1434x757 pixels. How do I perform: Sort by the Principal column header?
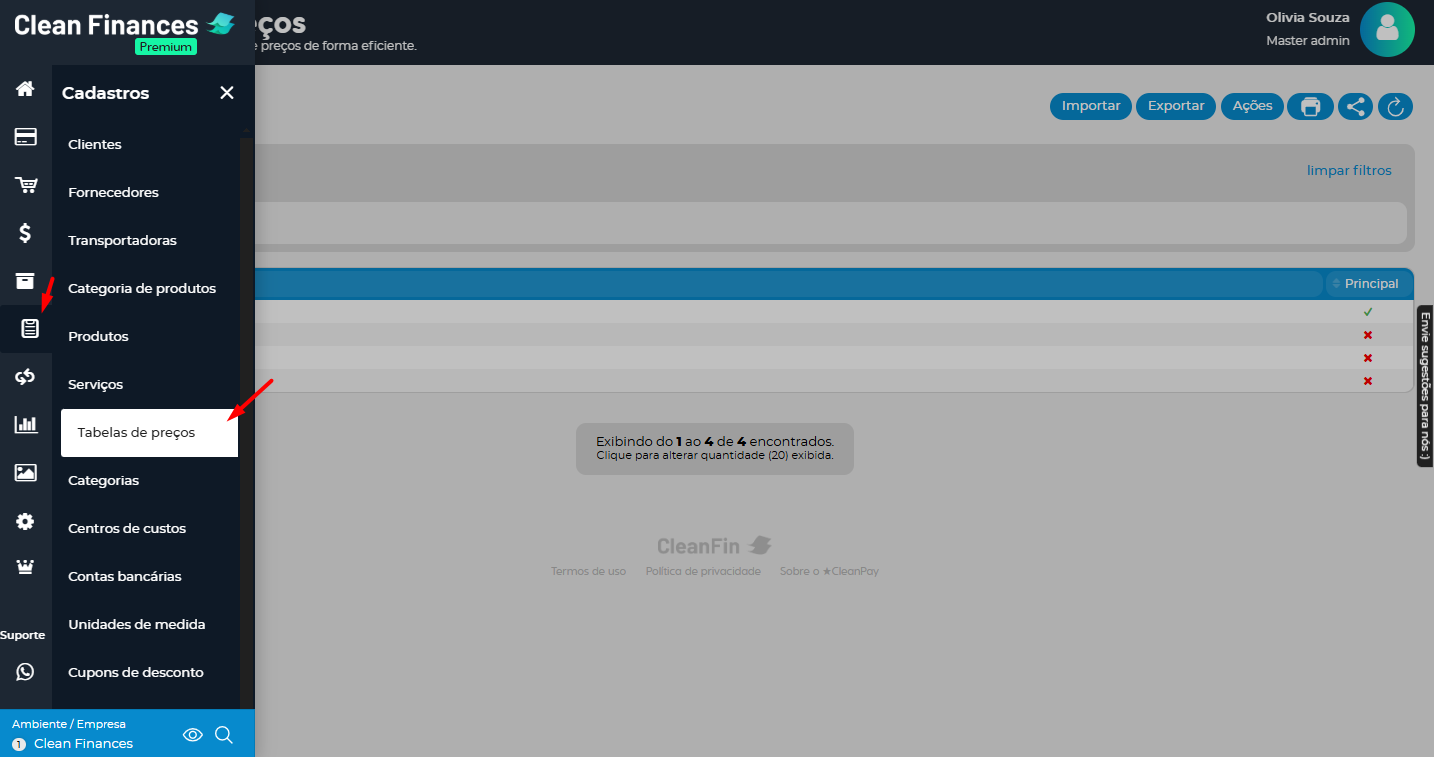click(1370, 284)
